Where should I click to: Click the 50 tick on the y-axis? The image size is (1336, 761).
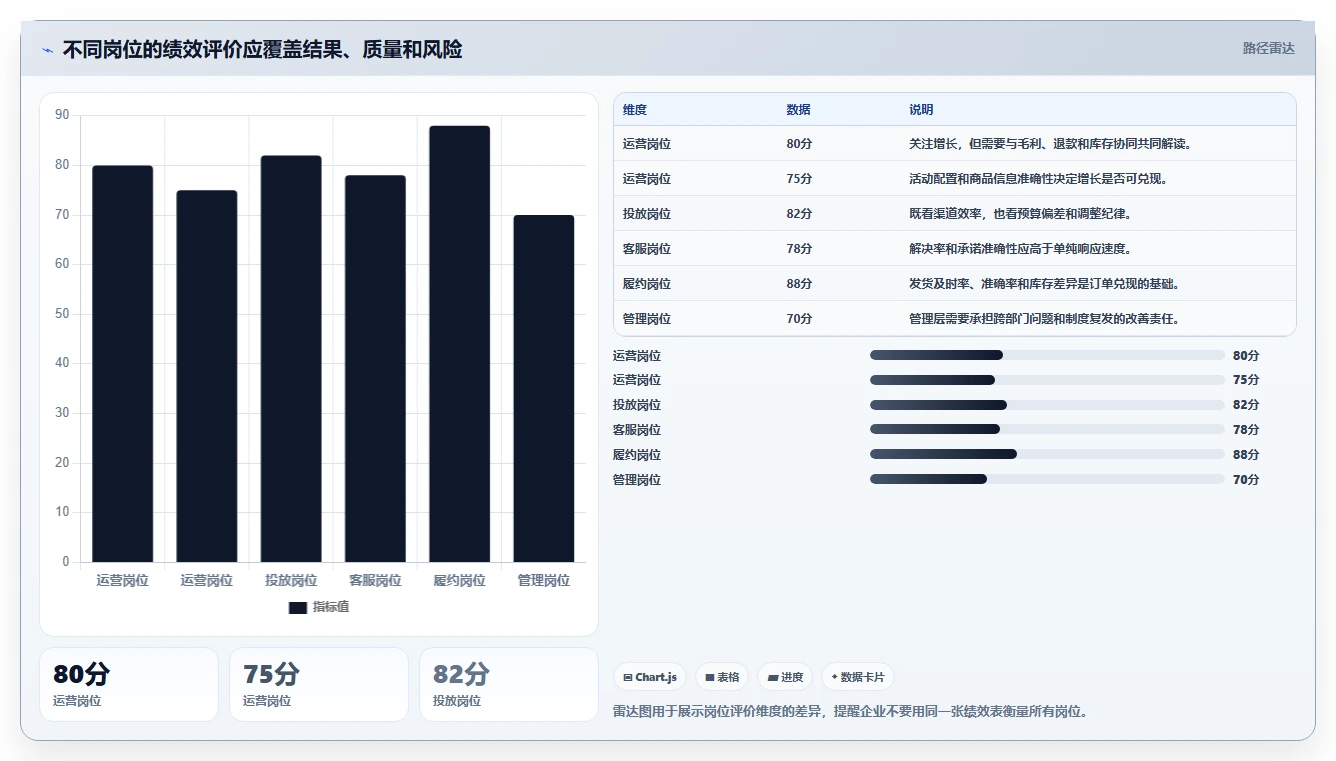coord(62,314)
